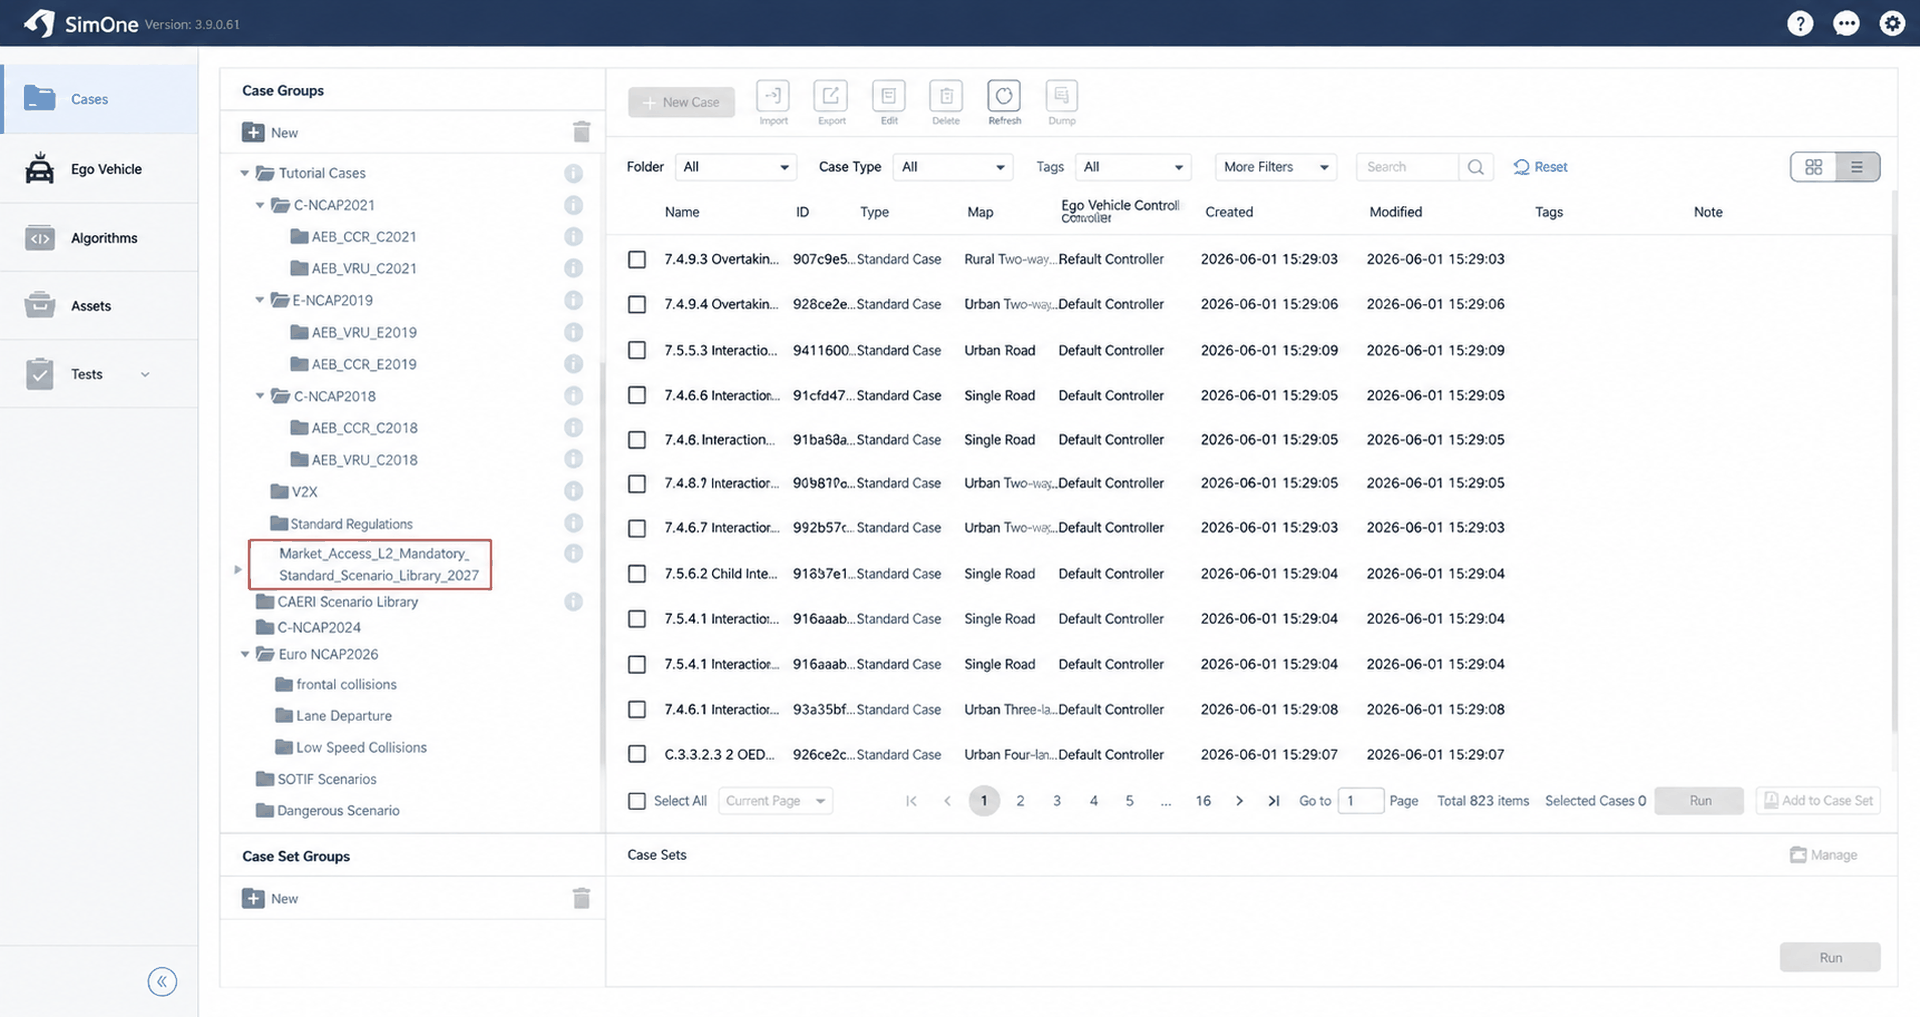Image resolution: width=1920 pixels, height=1017 pixels.
Task: Go to last page arrow
Action: [1274, 801]
